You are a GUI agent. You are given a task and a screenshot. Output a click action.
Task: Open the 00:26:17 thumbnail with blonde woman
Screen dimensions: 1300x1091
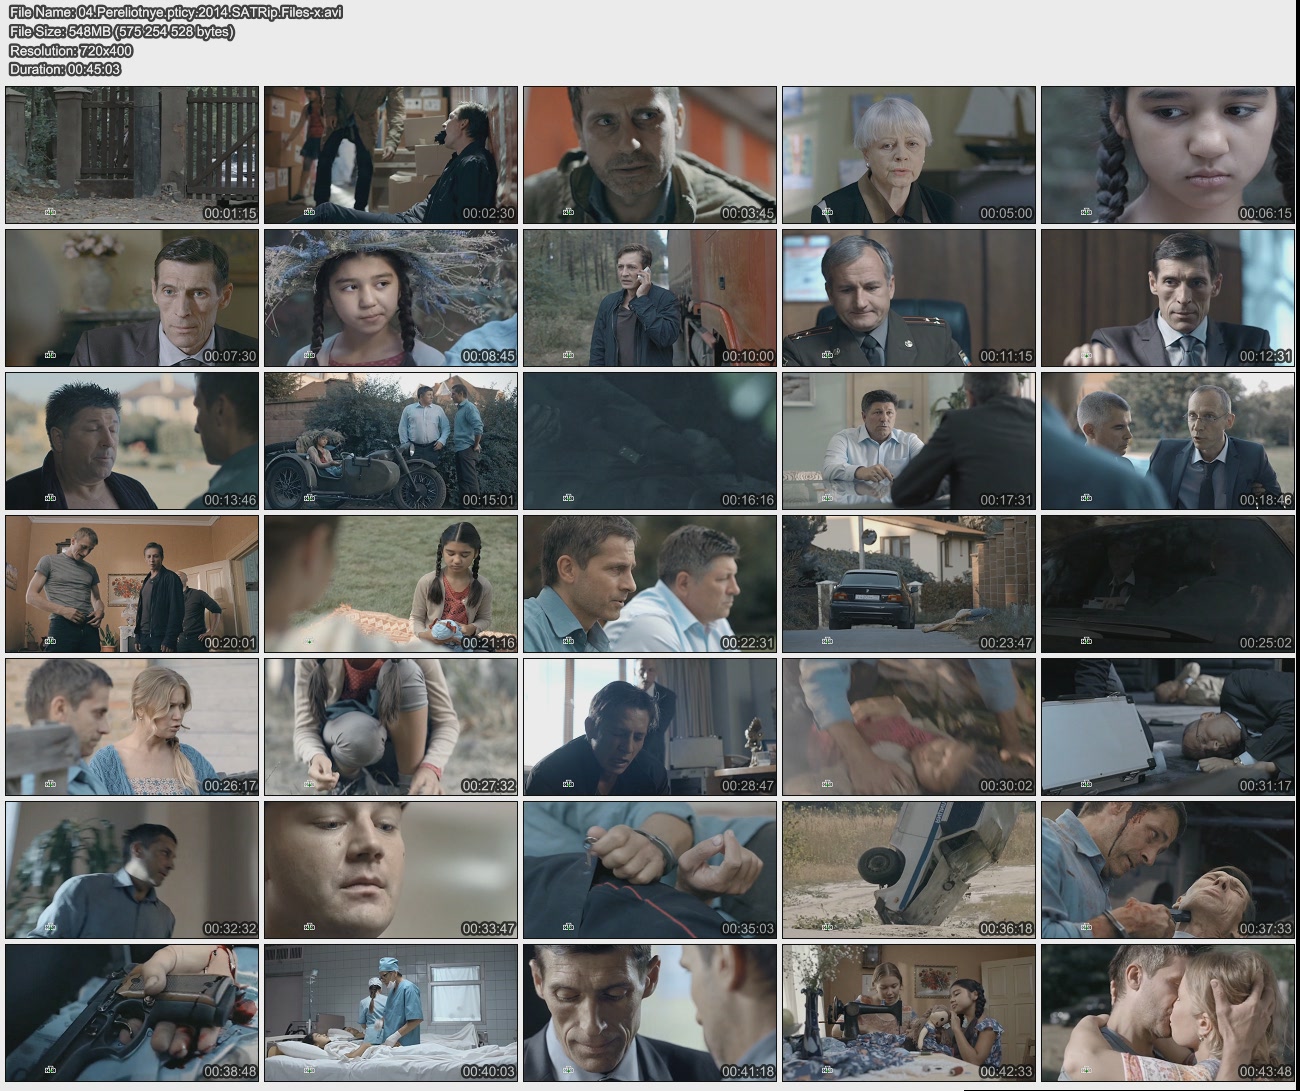coord(132,727)
